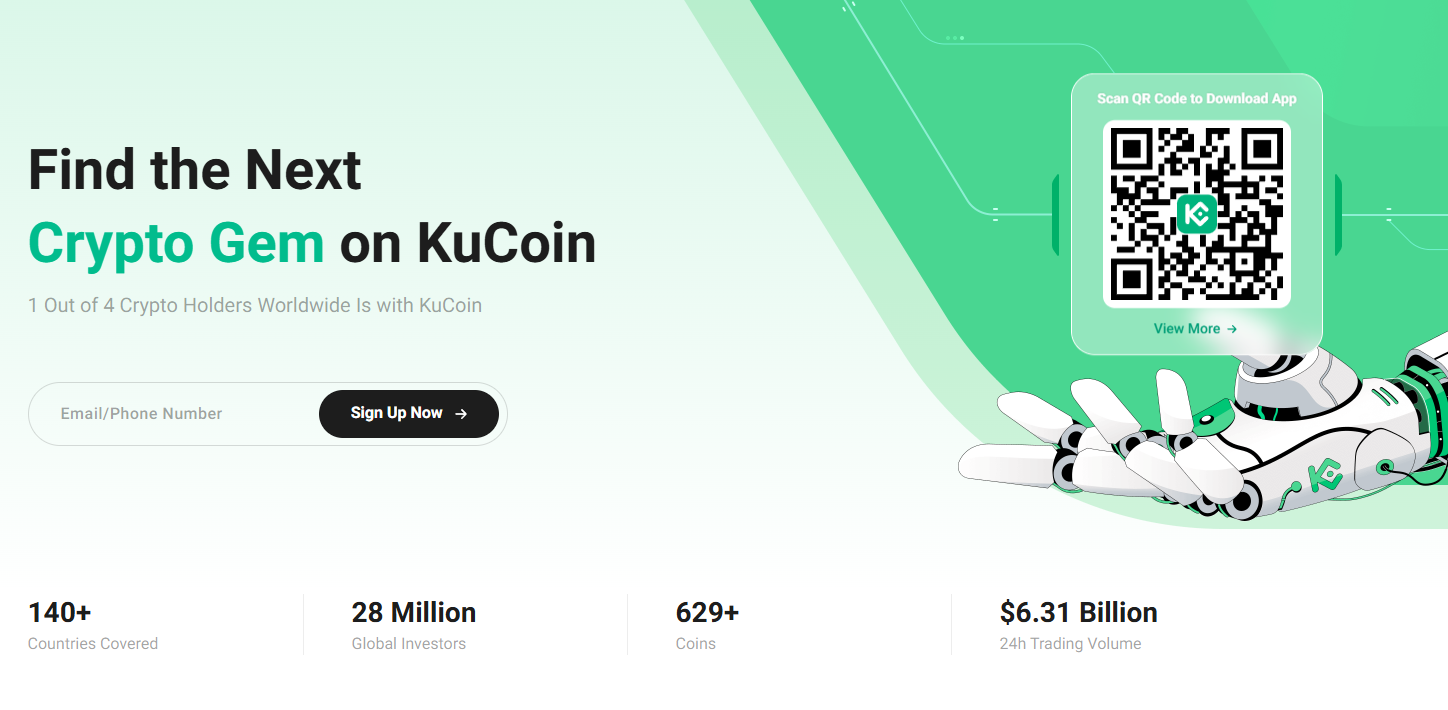Click the QR code's top-right corner square

point(1261,149)
